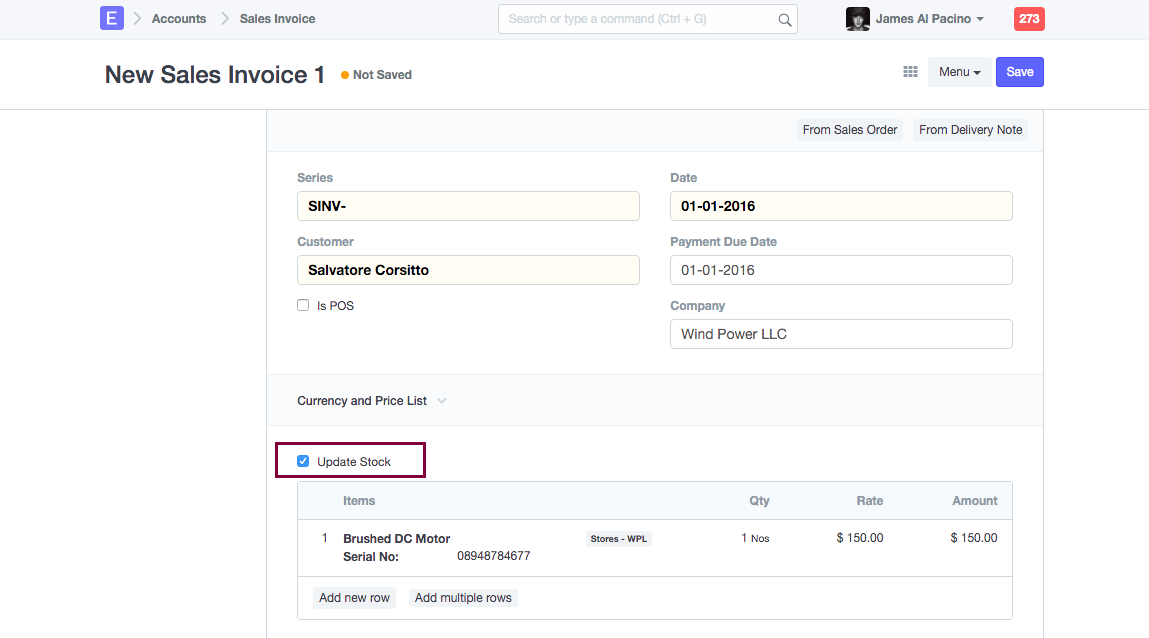Open the 273 notifications badge
The image size is (1149, 638).
pos(1029,19)
